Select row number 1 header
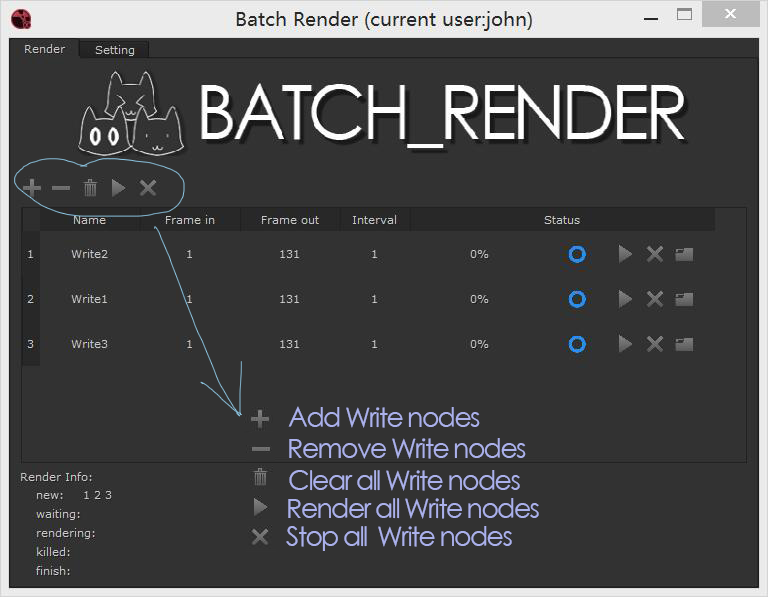The height and width of the screenshot is (597, 768). [30, 254]
